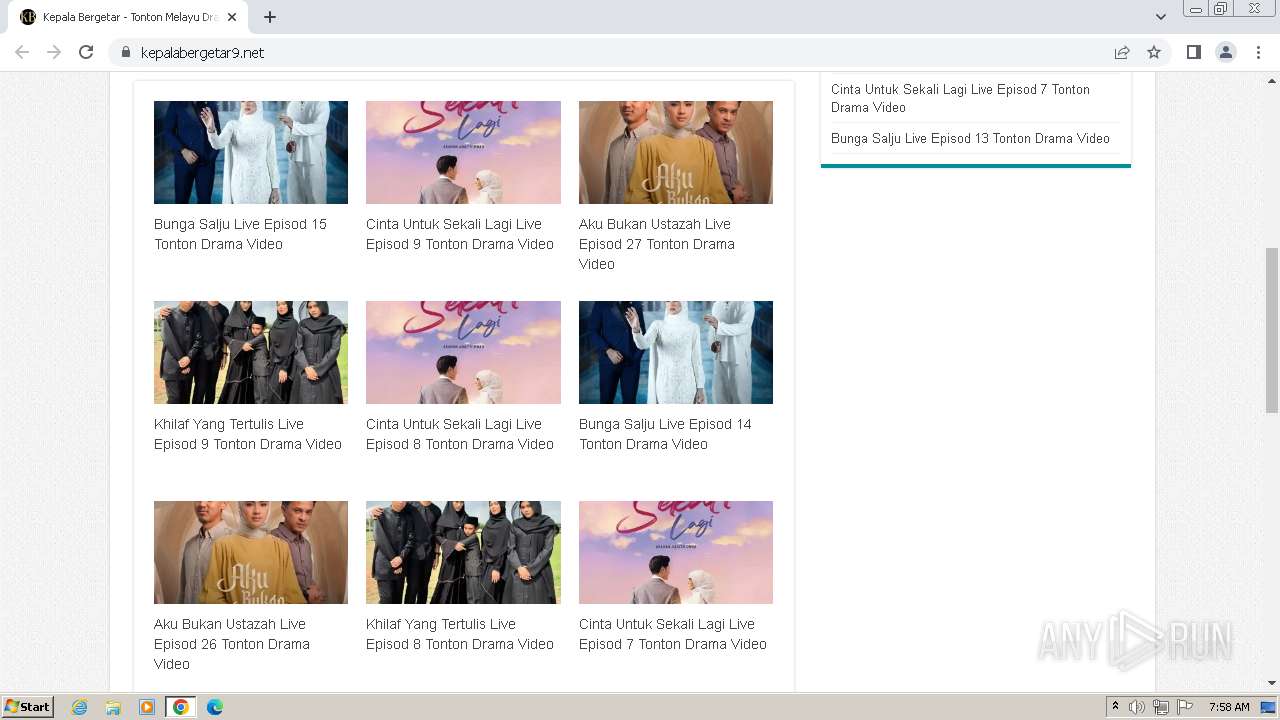Click Khilaf Yang Tertulis Episod 9 title
Screen dimensions: 1280x720
tap(248, 434)
